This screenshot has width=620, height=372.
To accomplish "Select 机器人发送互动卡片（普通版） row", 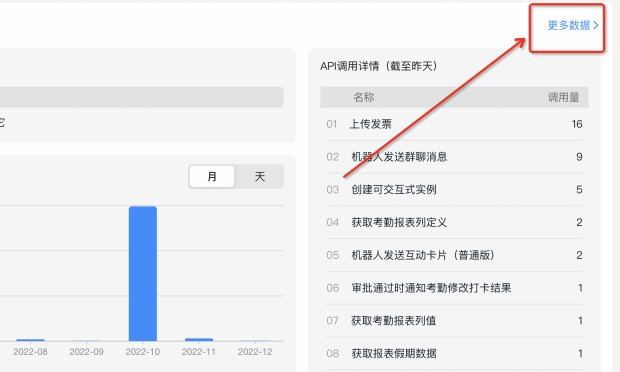I will pos(454,255).
